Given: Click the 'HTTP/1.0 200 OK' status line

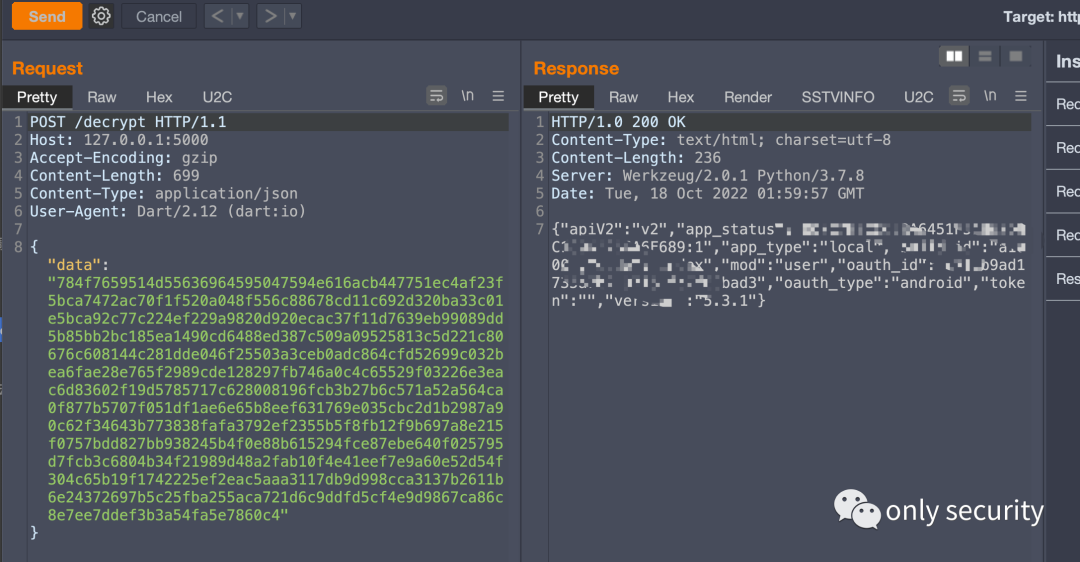Looking at the screenshot, I should (619, 122).
